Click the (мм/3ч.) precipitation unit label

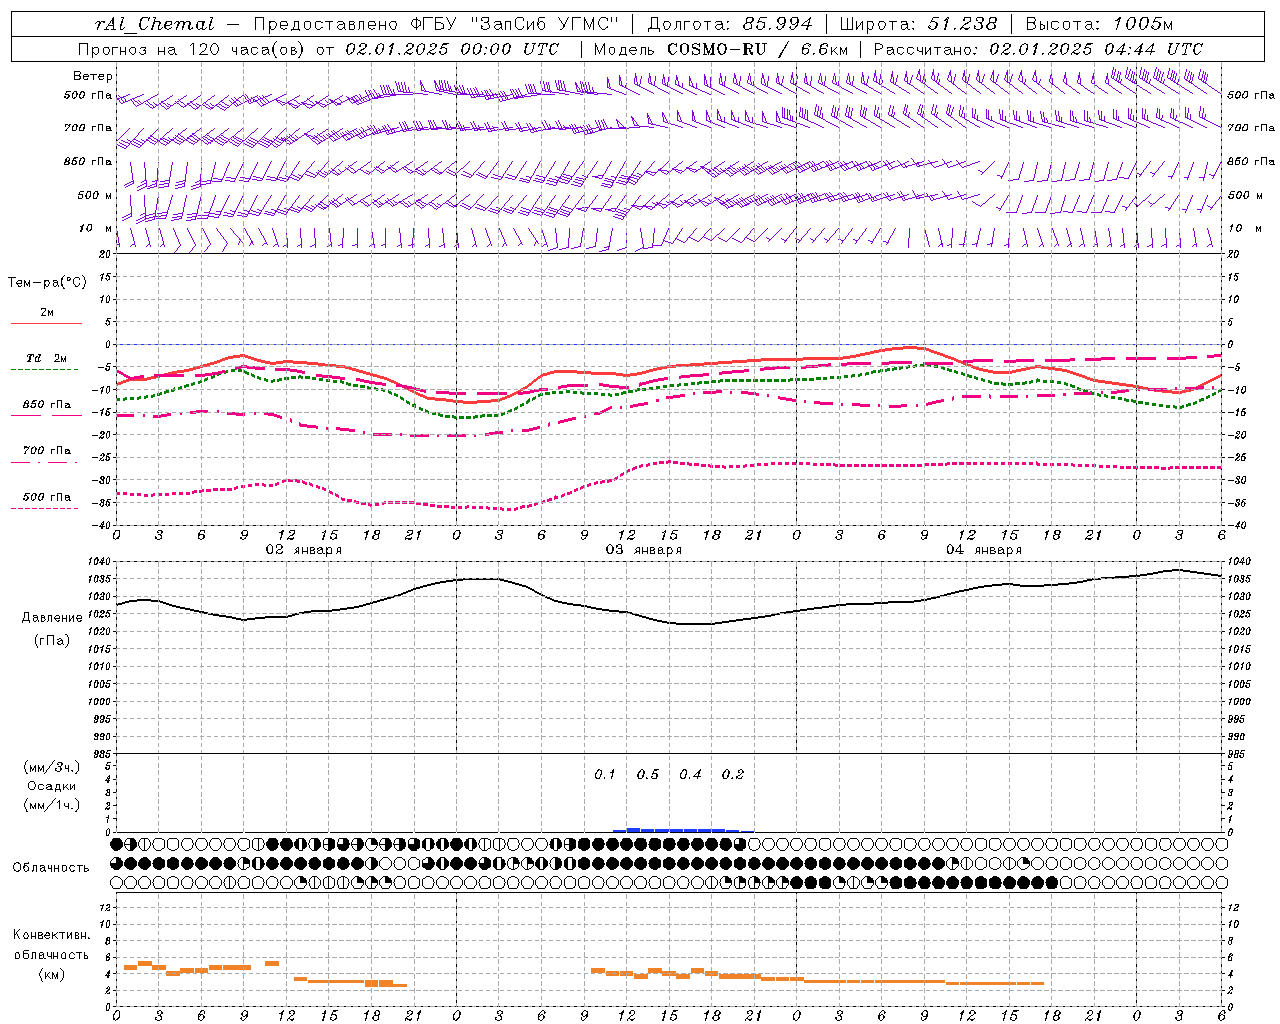[52, 767]
